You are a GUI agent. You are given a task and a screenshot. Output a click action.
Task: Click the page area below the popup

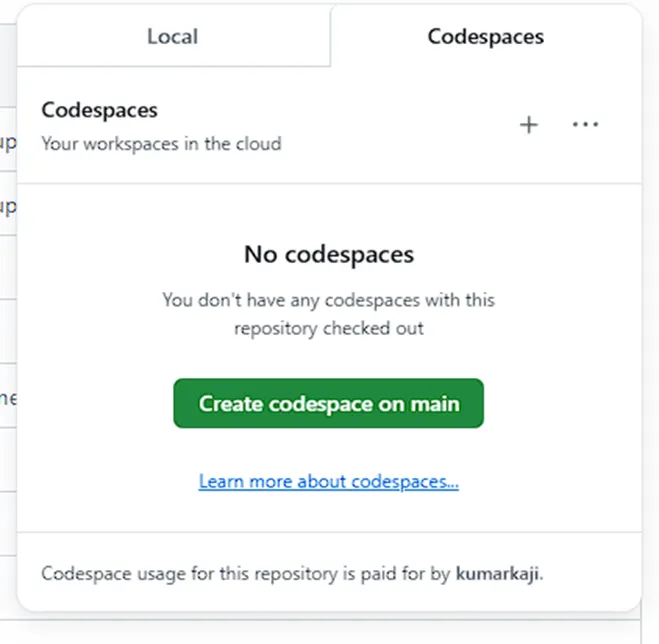click(x=319, y=632)
